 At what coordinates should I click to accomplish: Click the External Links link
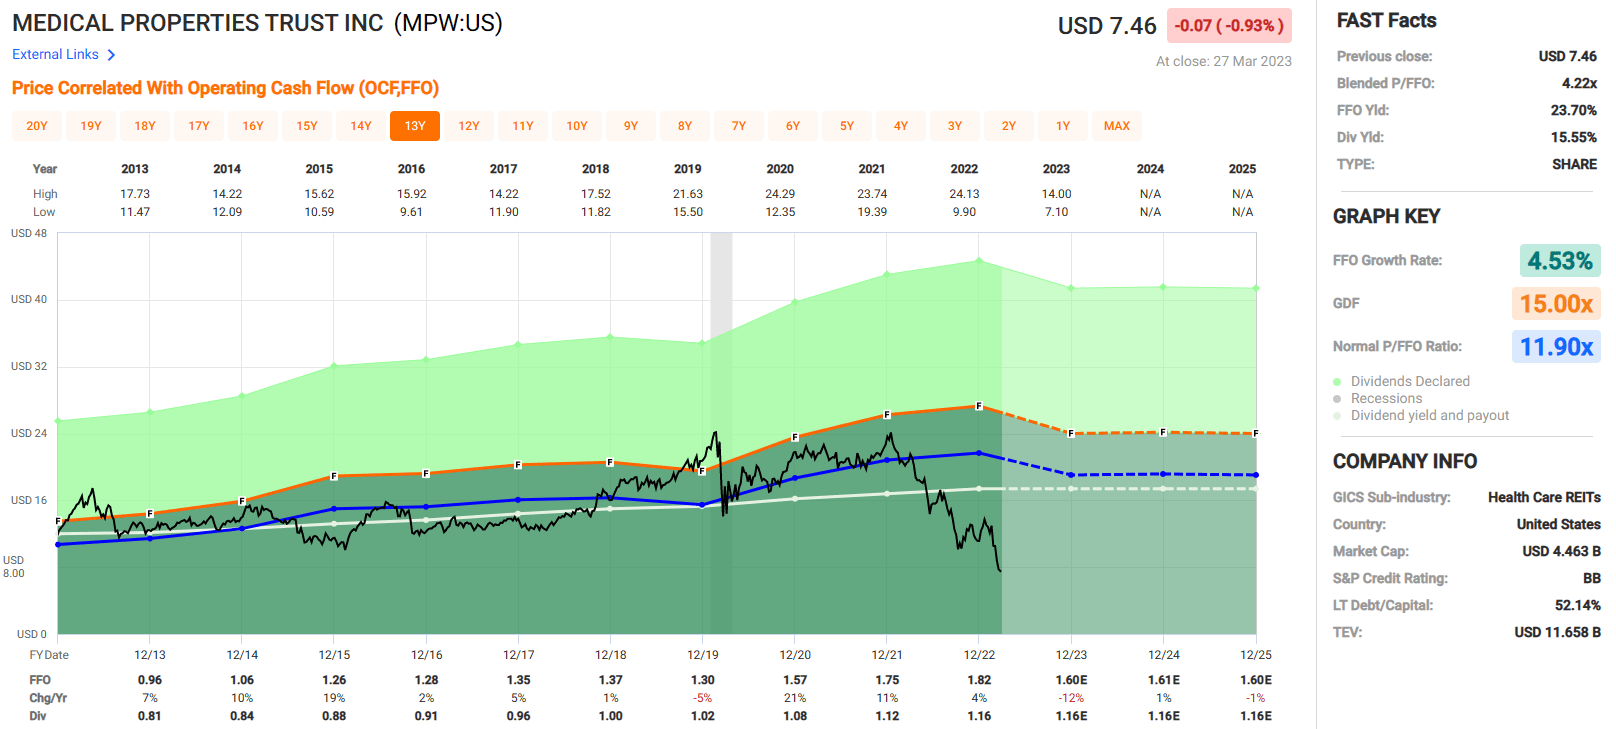(55, 54)
